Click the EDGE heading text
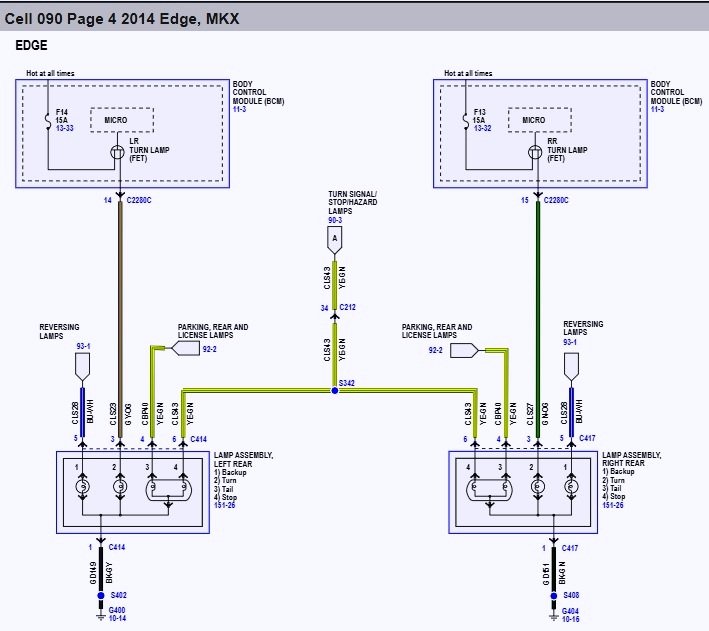This screenshot has width=709, height=631. (31, 45)
